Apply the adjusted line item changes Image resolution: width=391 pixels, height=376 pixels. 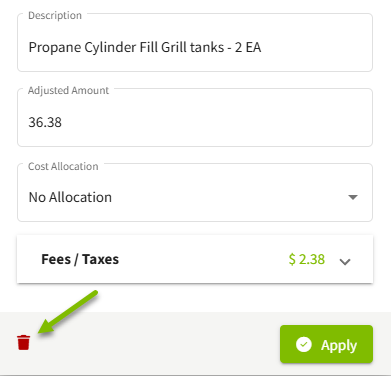[x=326, y=344]
